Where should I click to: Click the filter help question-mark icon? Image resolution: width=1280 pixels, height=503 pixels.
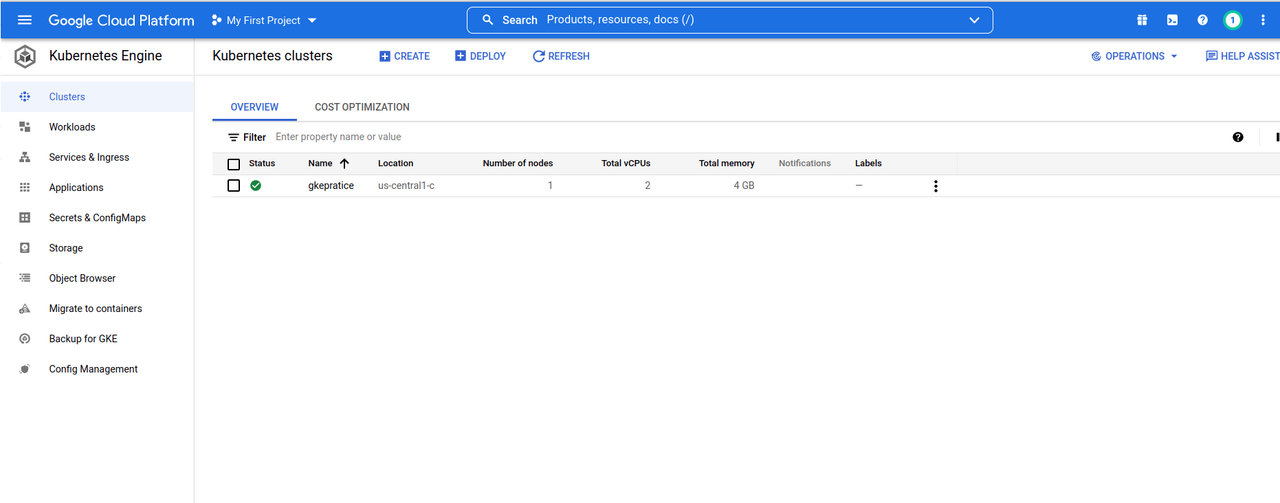coord(1238,137)
